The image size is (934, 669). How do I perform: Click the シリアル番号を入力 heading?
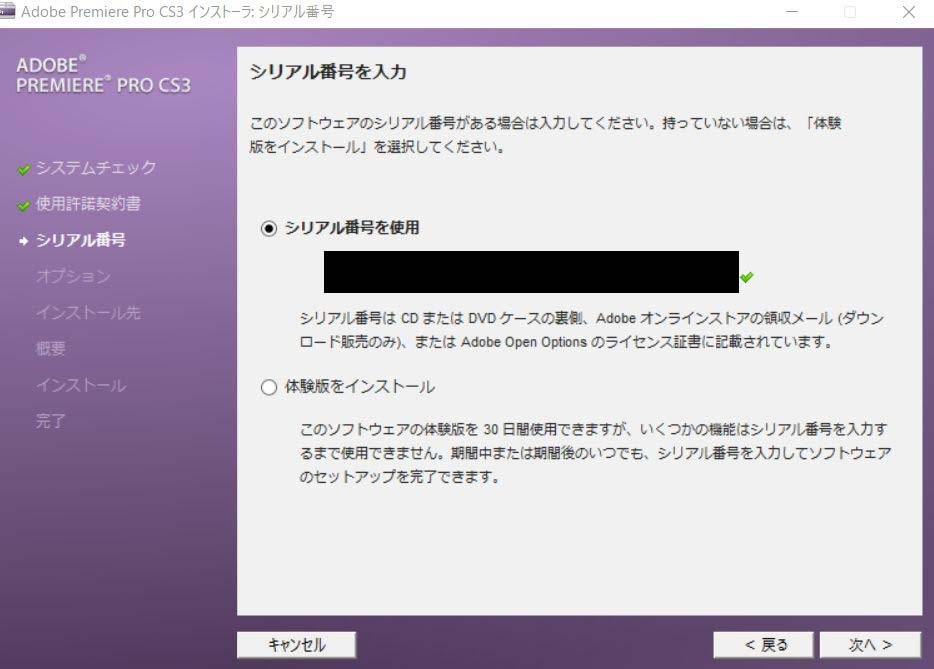328,72
